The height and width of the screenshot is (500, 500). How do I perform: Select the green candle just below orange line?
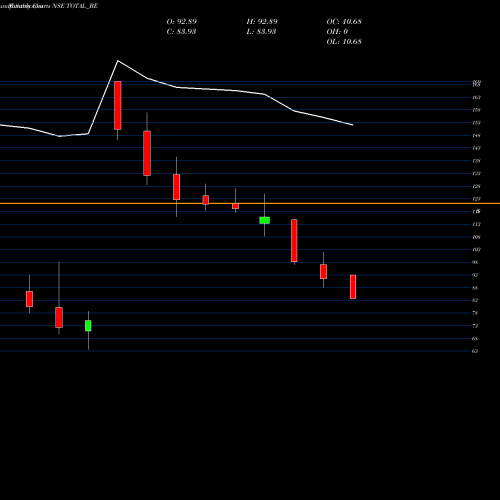265,220
